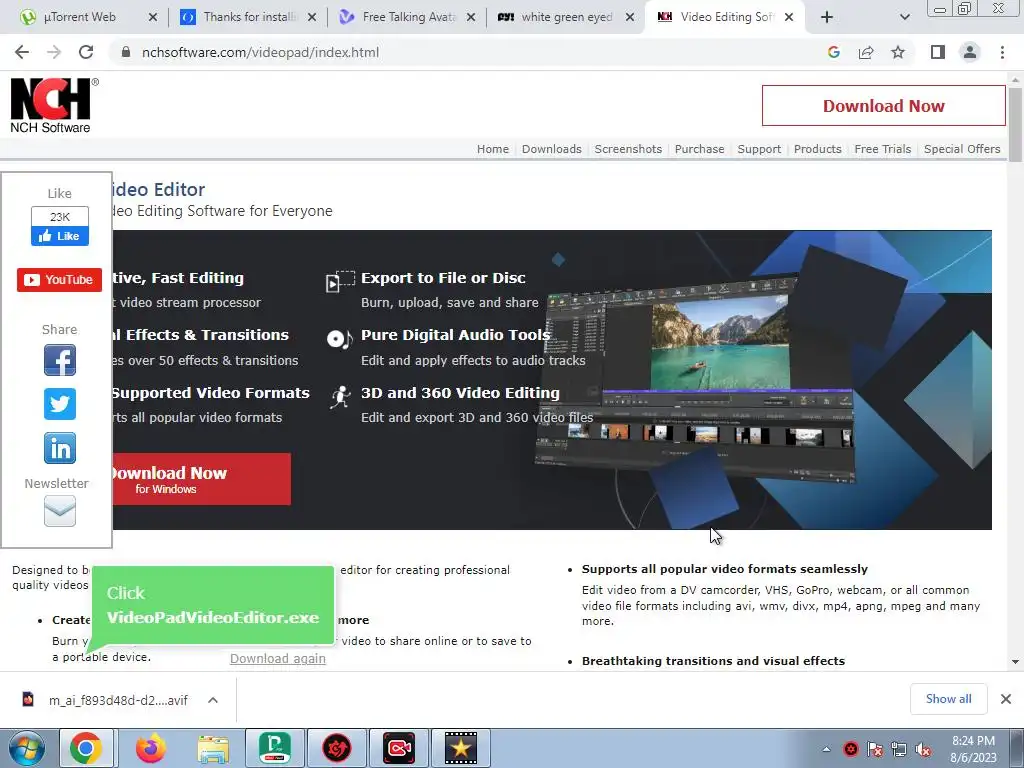The width and height of the screenshot is (1024, 768).
Task: Click the Facebook Like button
Action: point(59,236)
